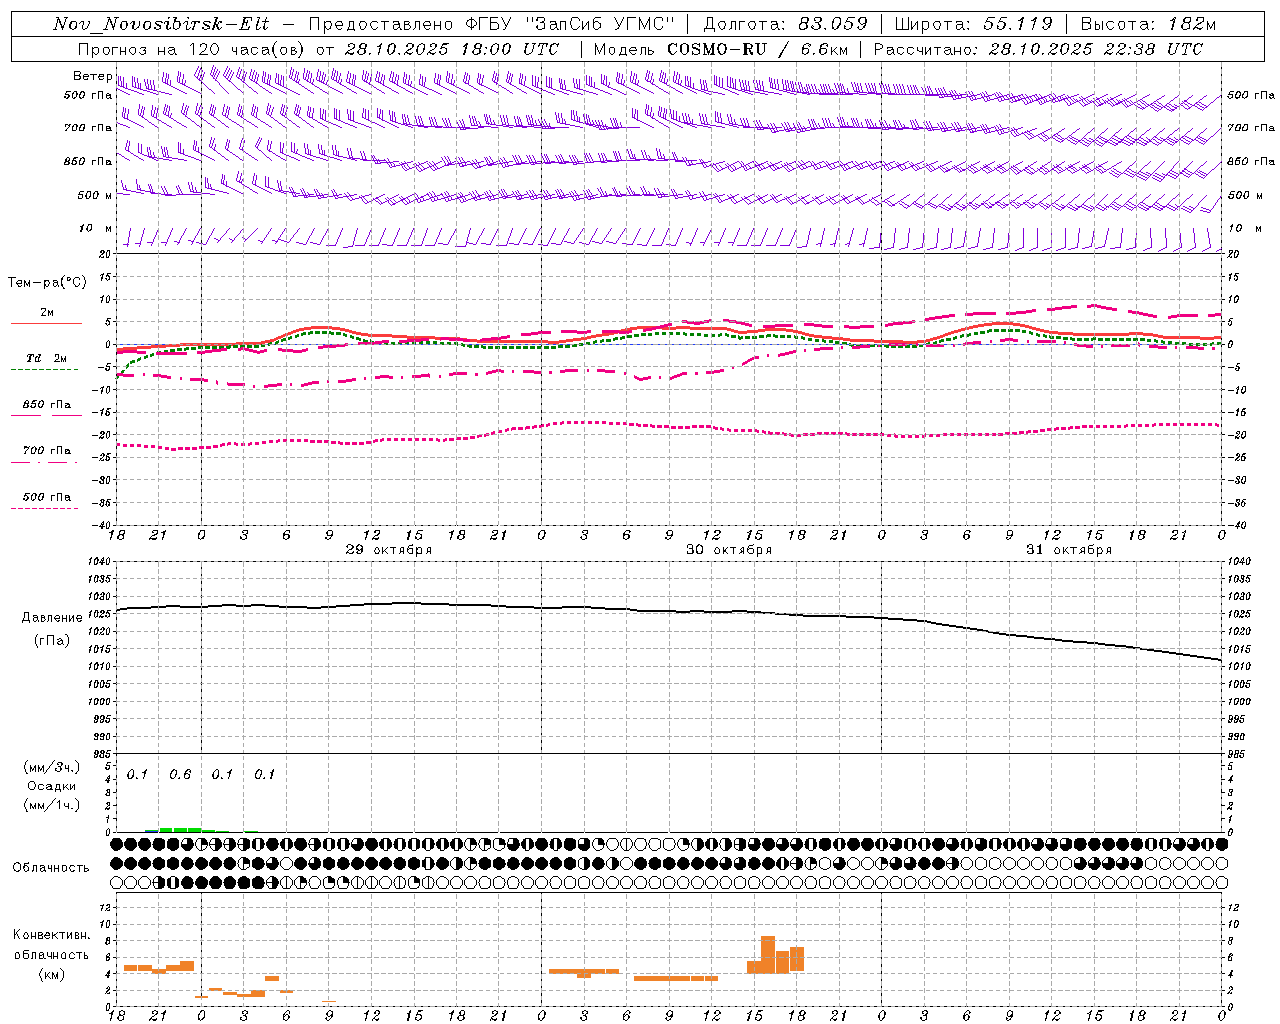
Task: Click the station title Nov_Novosibirsk-Elt
Action: coord(161,24)
